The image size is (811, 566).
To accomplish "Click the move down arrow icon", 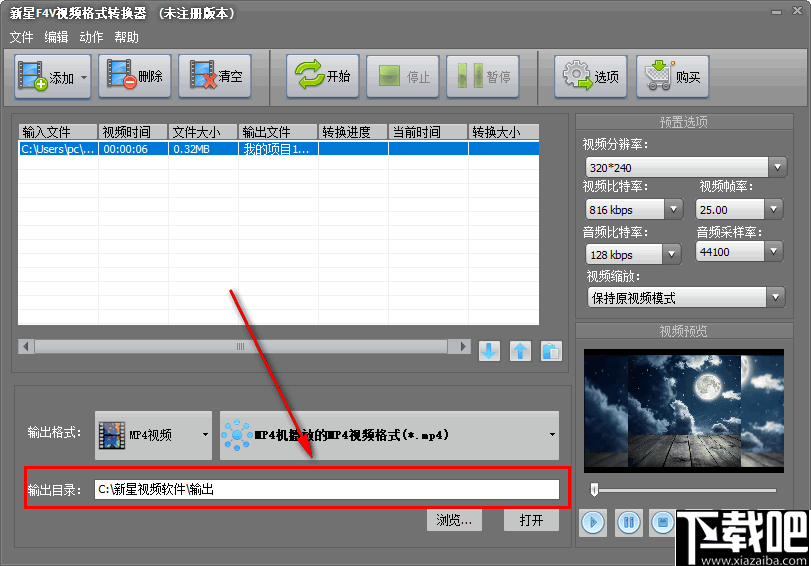I will [x=489, y=351].
